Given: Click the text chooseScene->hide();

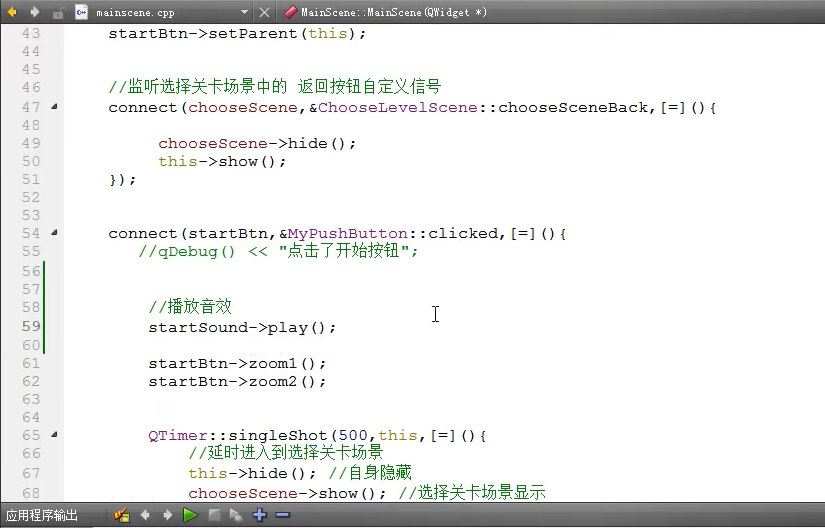Looking at the screenshot, I should (x=257, y=144).
